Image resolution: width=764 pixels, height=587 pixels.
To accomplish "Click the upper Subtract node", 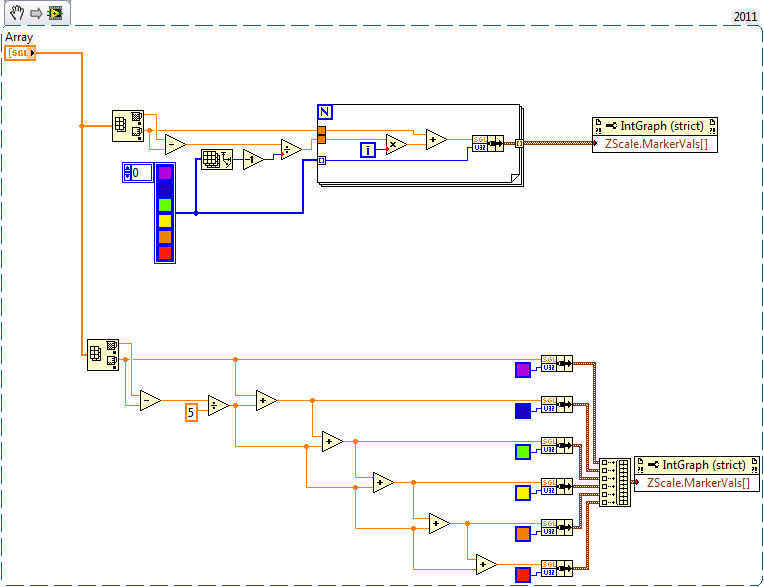I will [175, 145].
